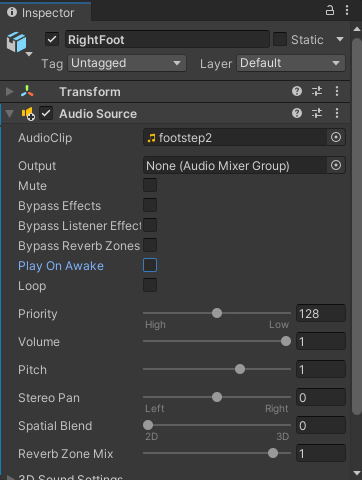
Task: Click the Inspector lock icon
Action: pos(330,10)
